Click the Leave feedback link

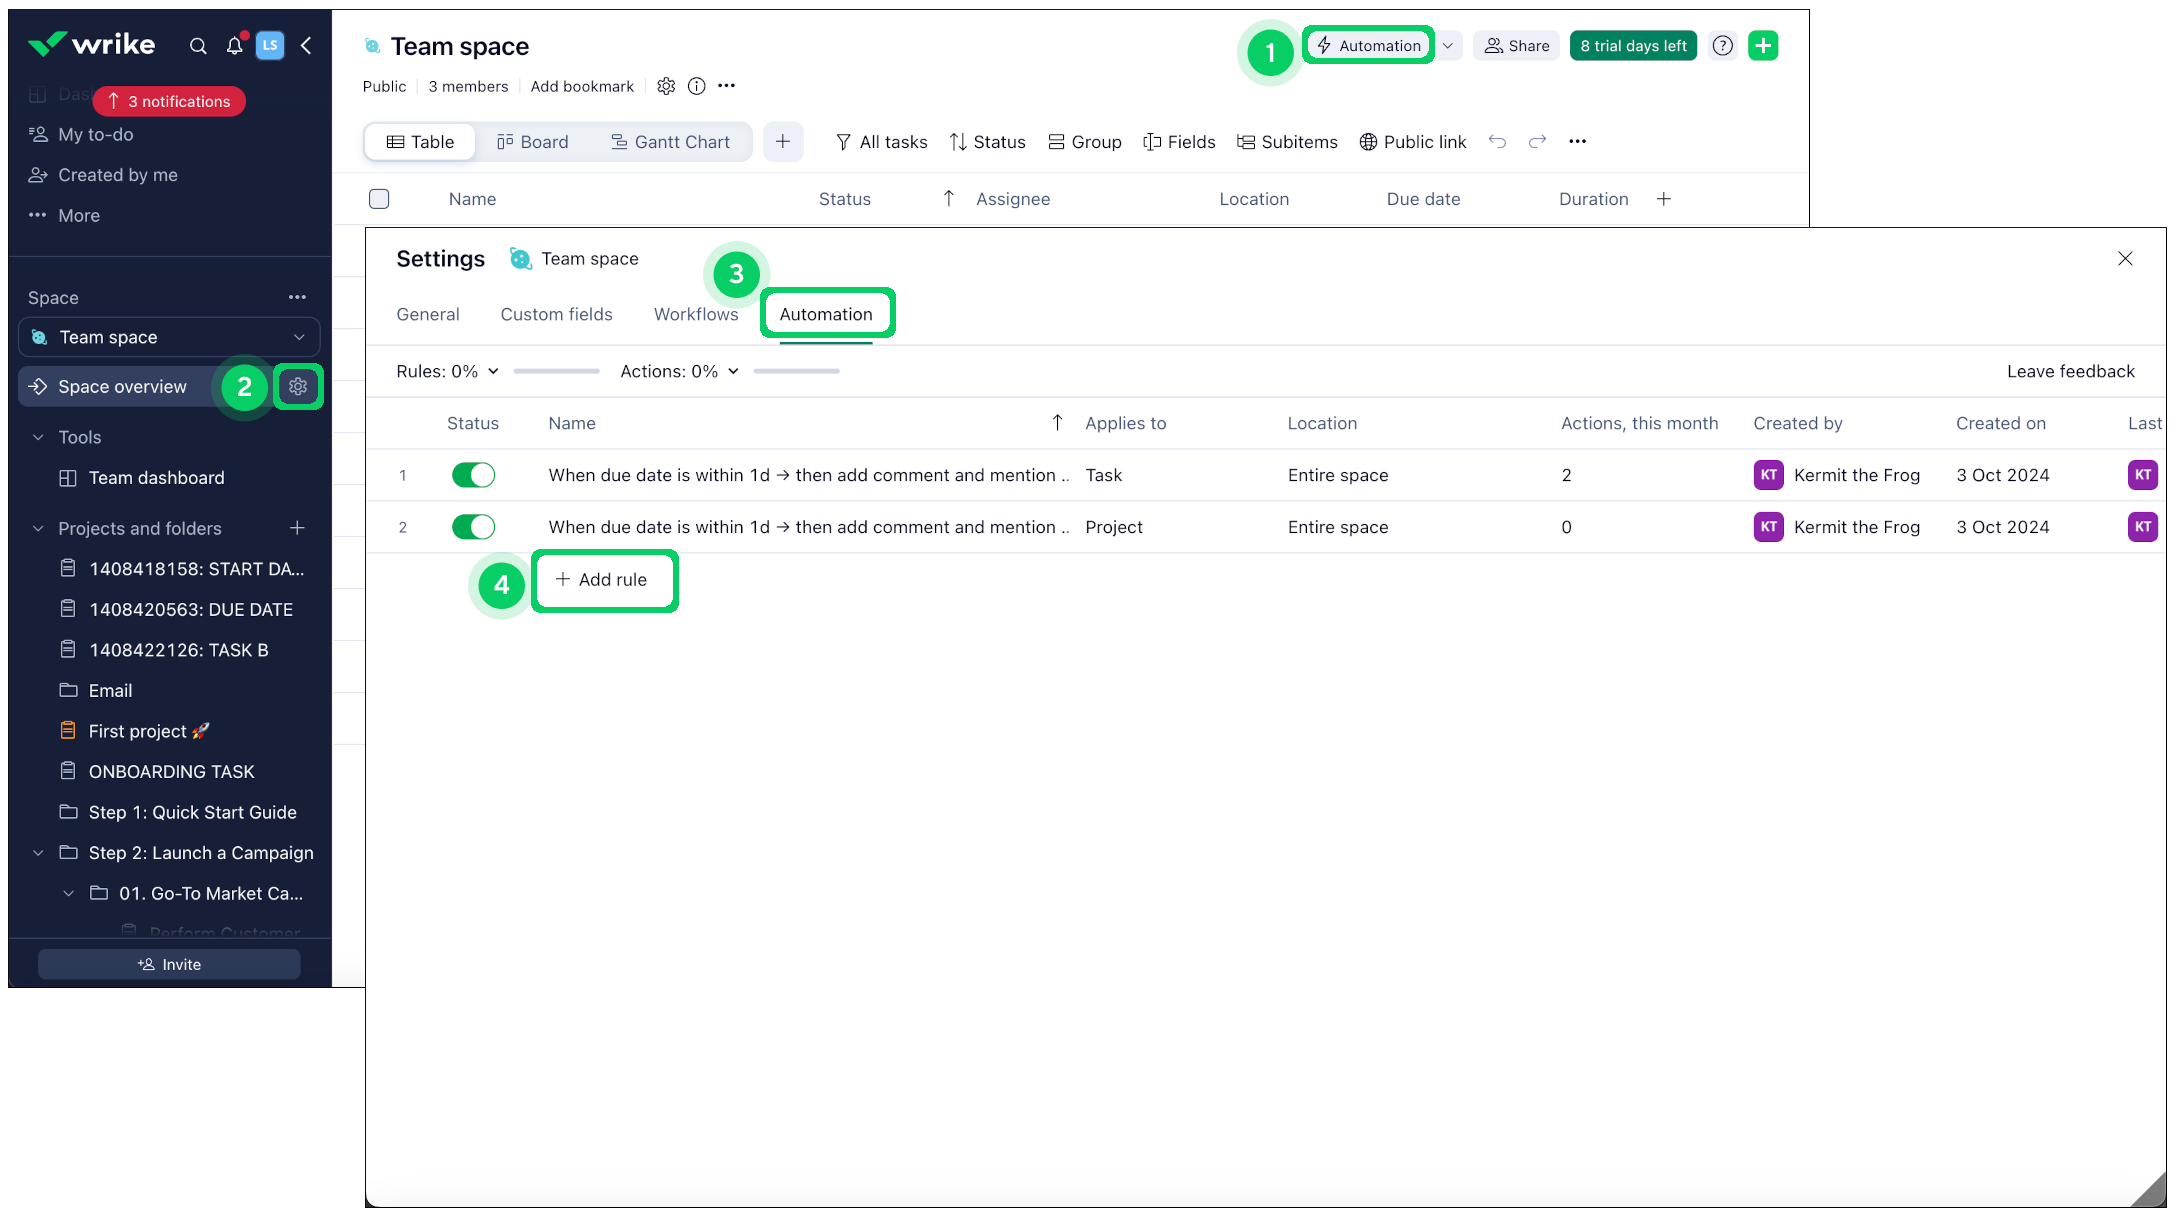tap(2070, 371)
